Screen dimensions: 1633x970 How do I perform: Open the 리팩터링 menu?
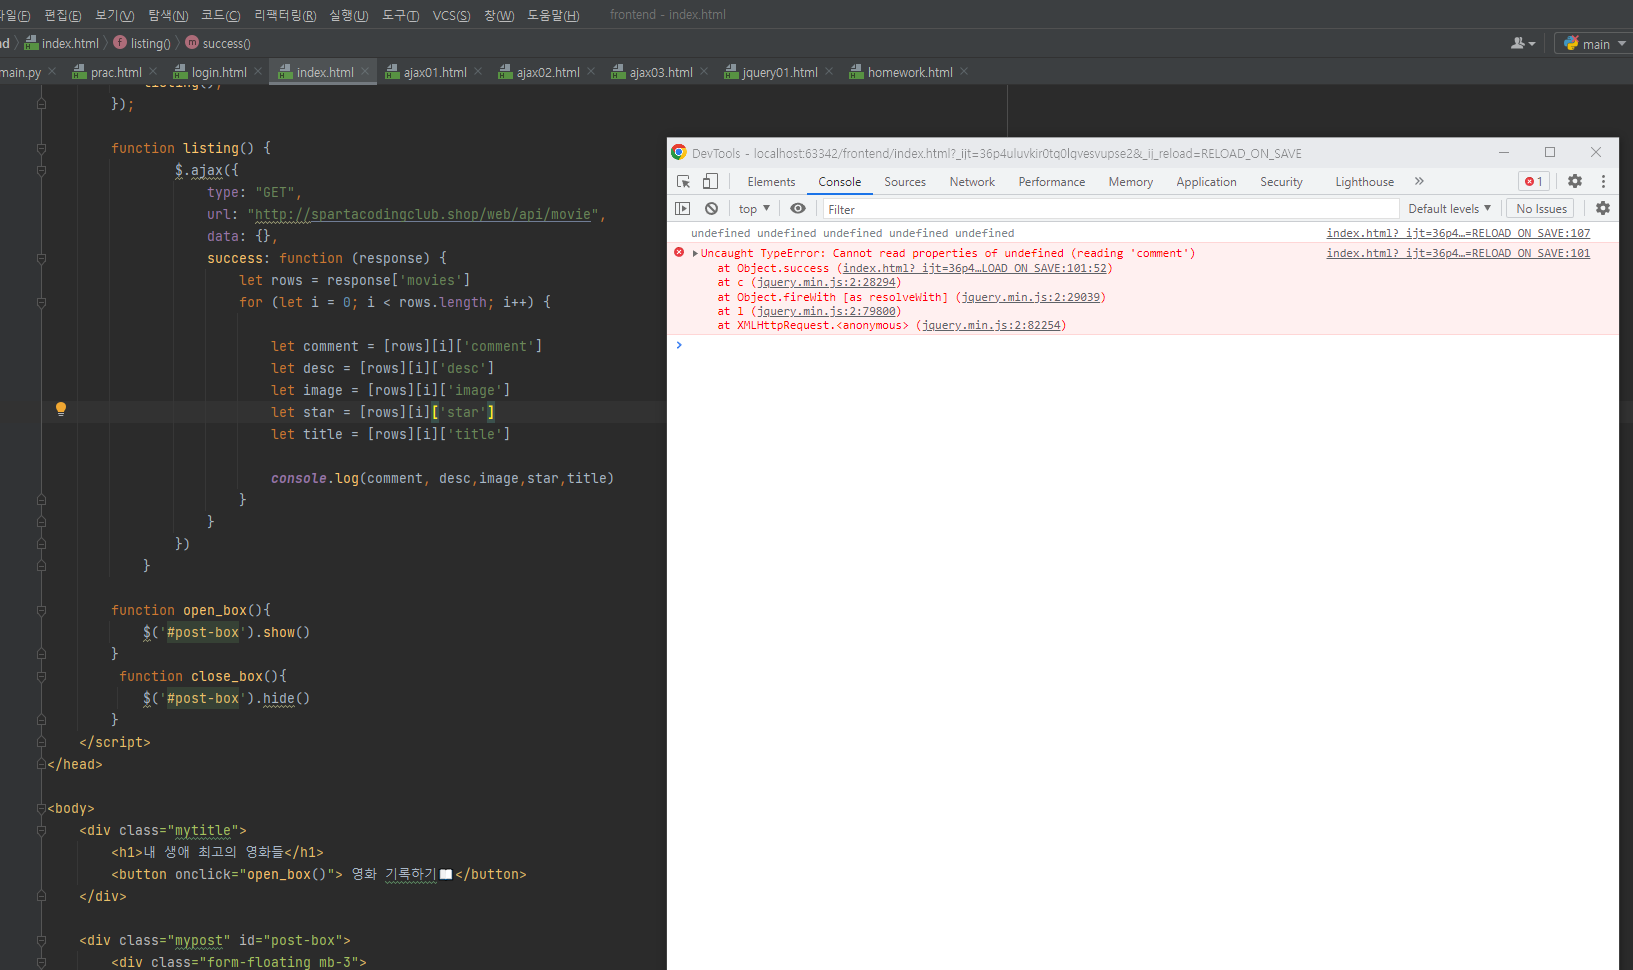[x=285, y=15]
